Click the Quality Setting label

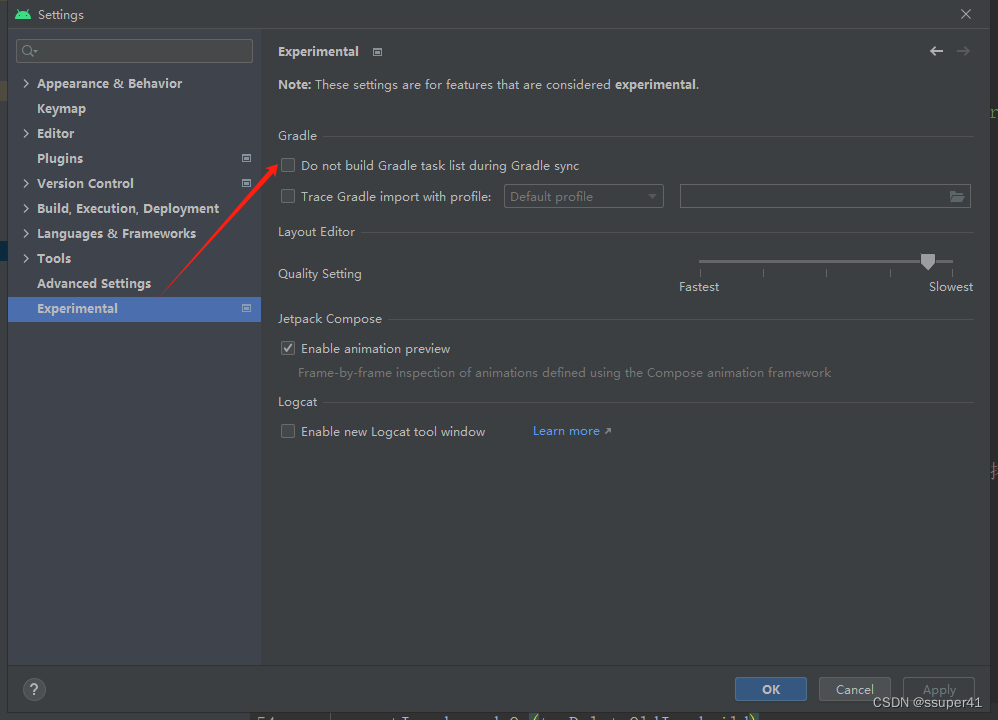tap(320, 274)
